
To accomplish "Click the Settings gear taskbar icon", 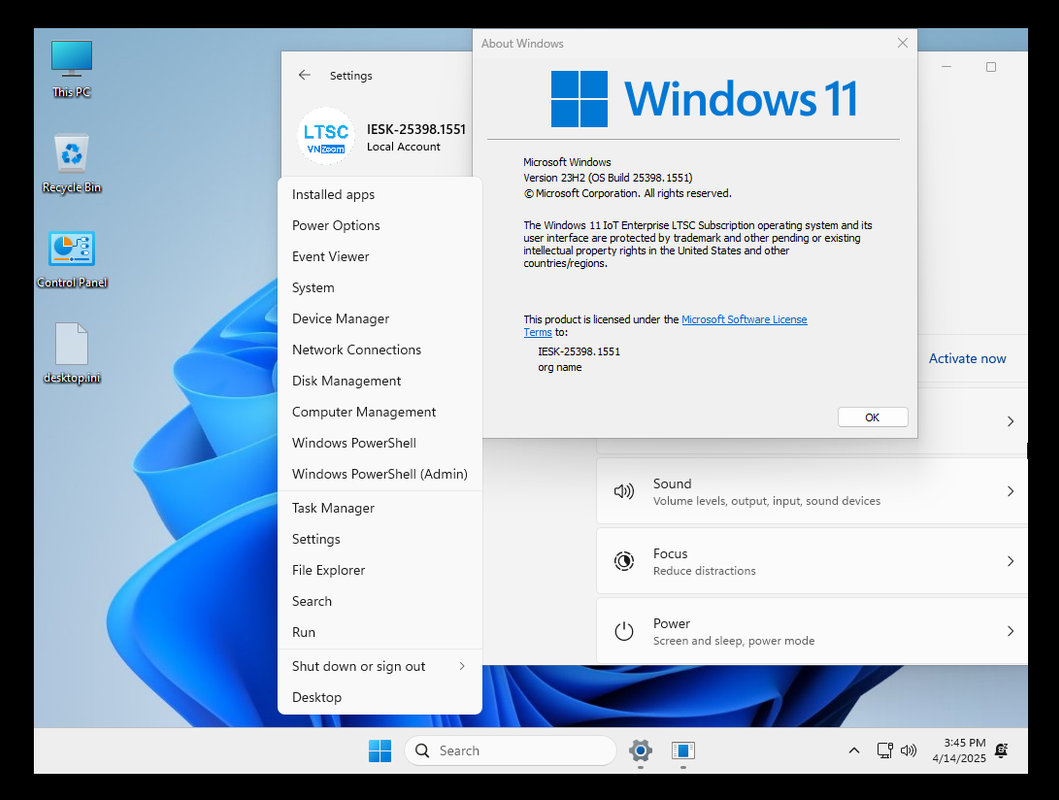I will click(x=640, y=751).
